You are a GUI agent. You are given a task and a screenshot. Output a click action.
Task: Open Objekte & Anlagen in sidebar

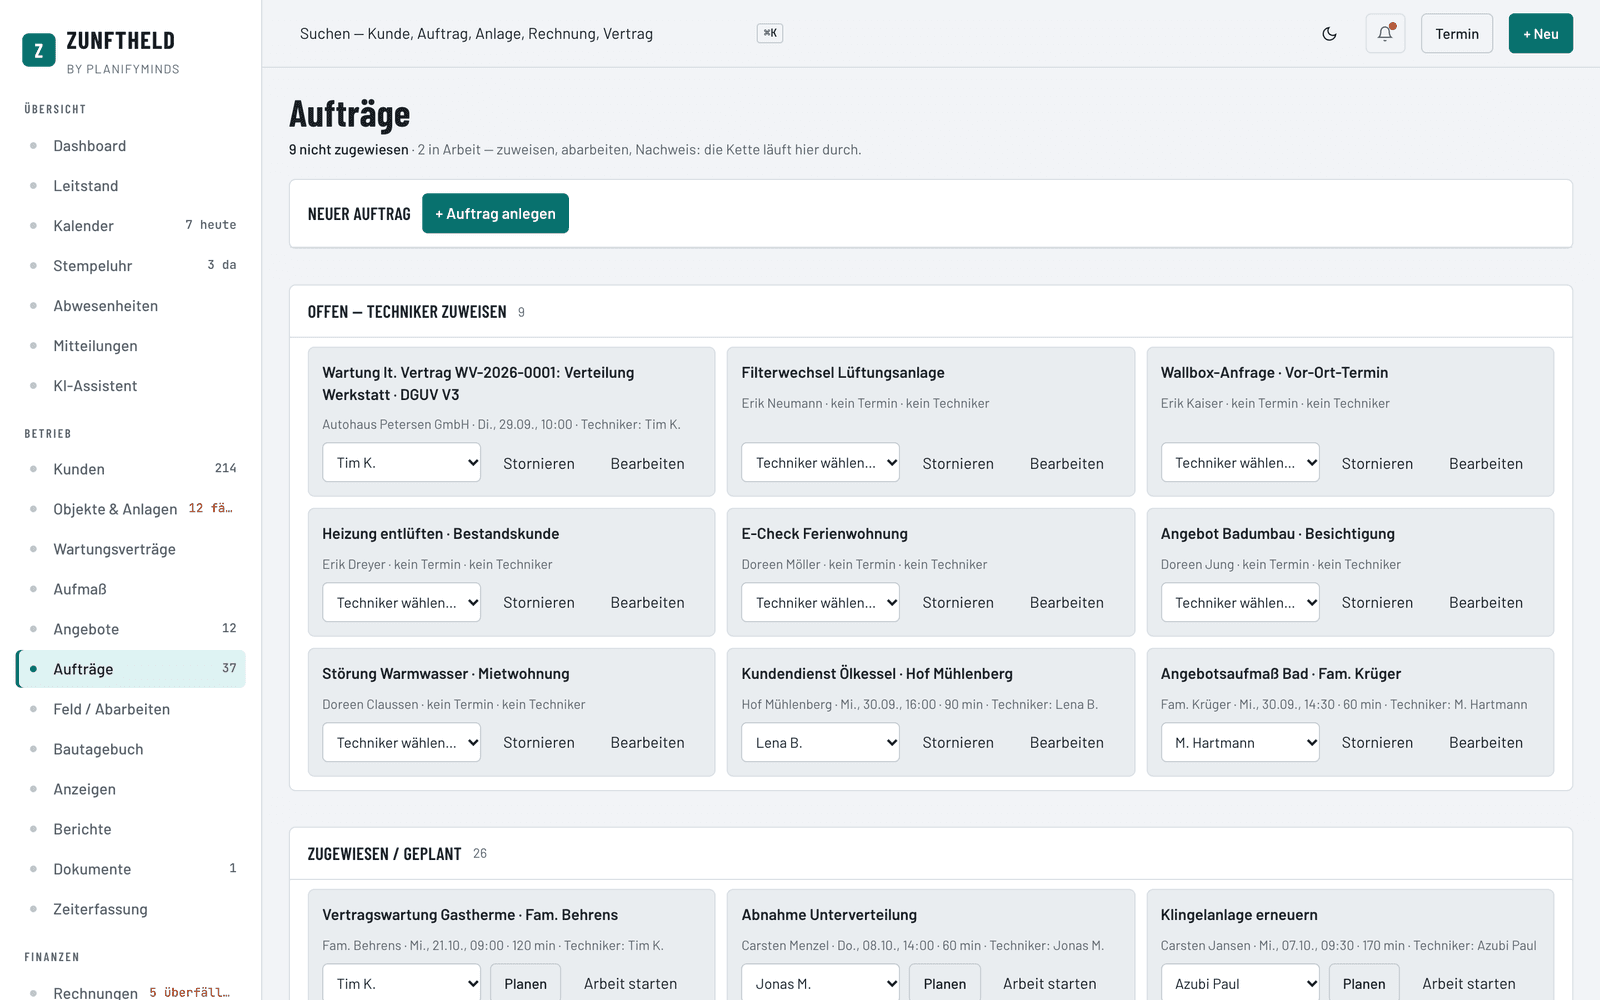pyautogui.click(x=130, y=509)
